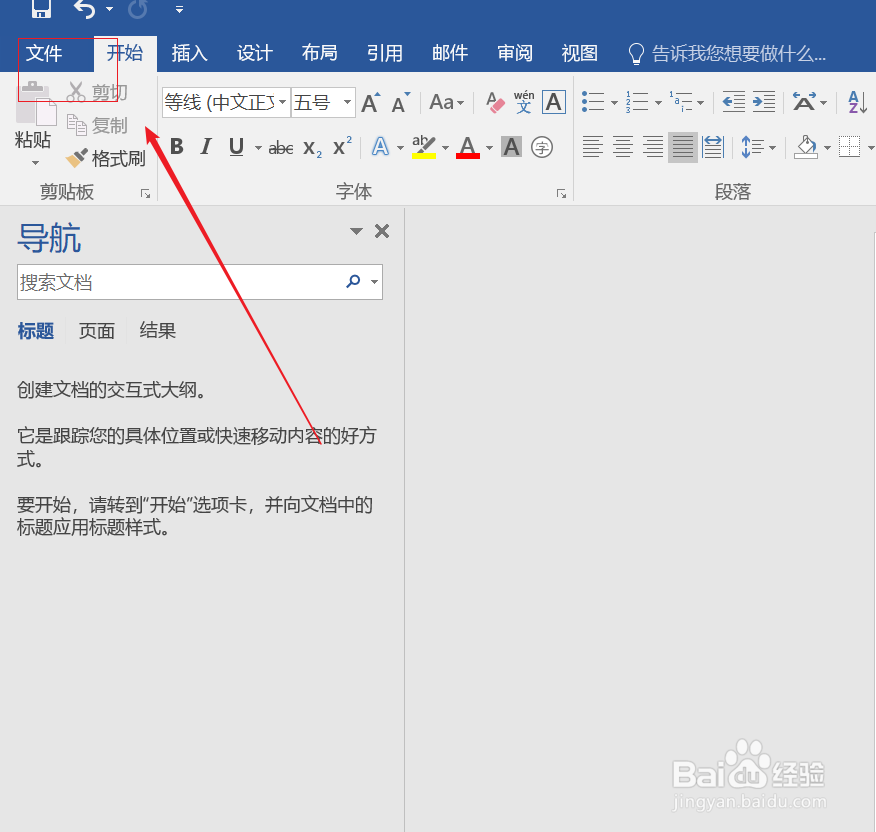876x832 pixels.
Task: Clear all formatting with eraser icon
Action: pos(495,102)
